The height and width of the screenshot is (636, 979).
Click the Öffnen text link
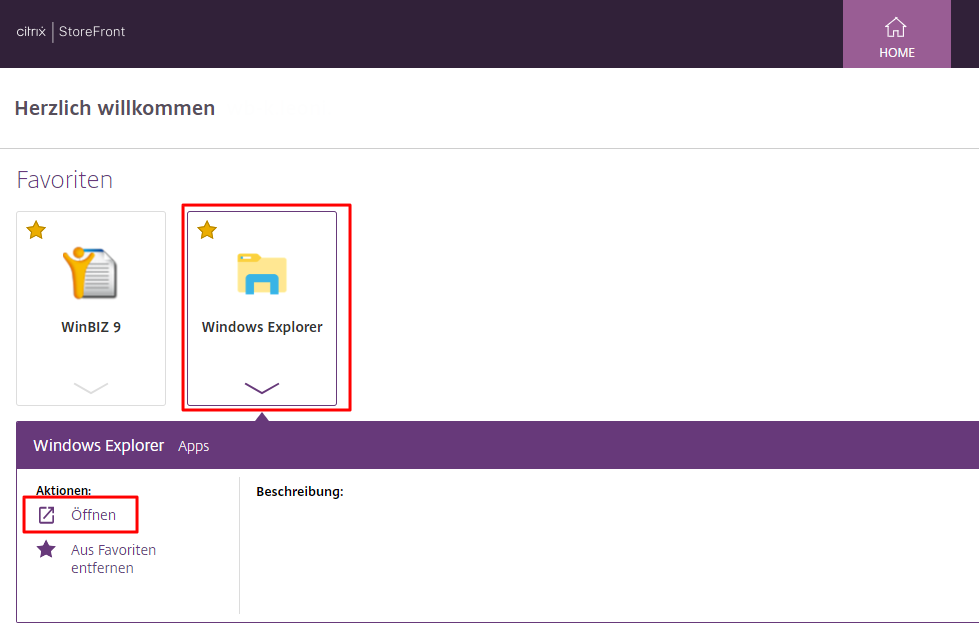click(93, 515)
